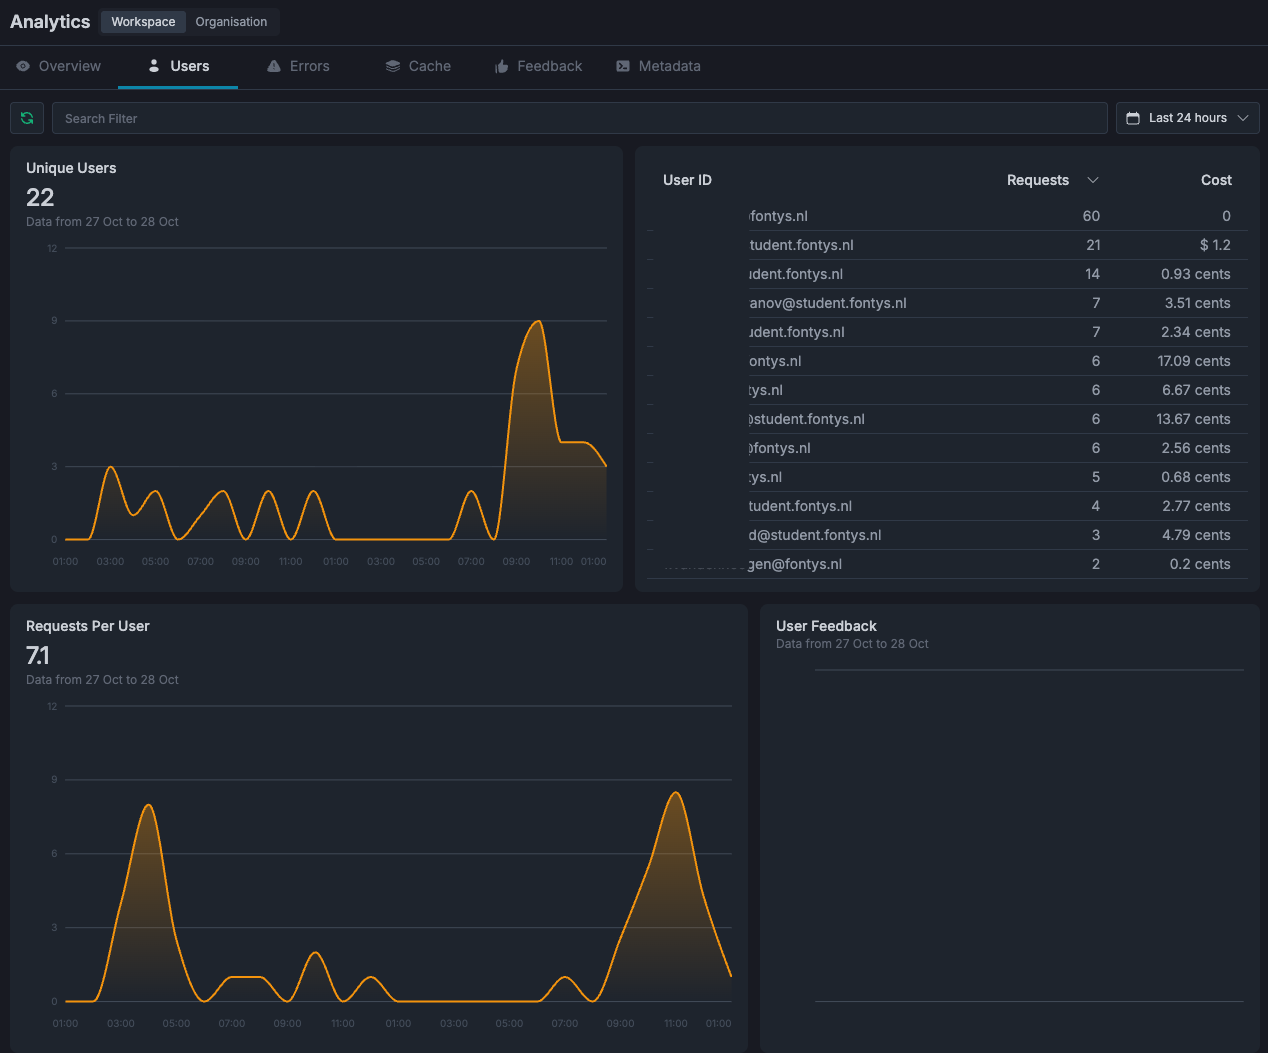Click the person icon on Users tab
The image size is (1268, 1053).
point(154,66)
